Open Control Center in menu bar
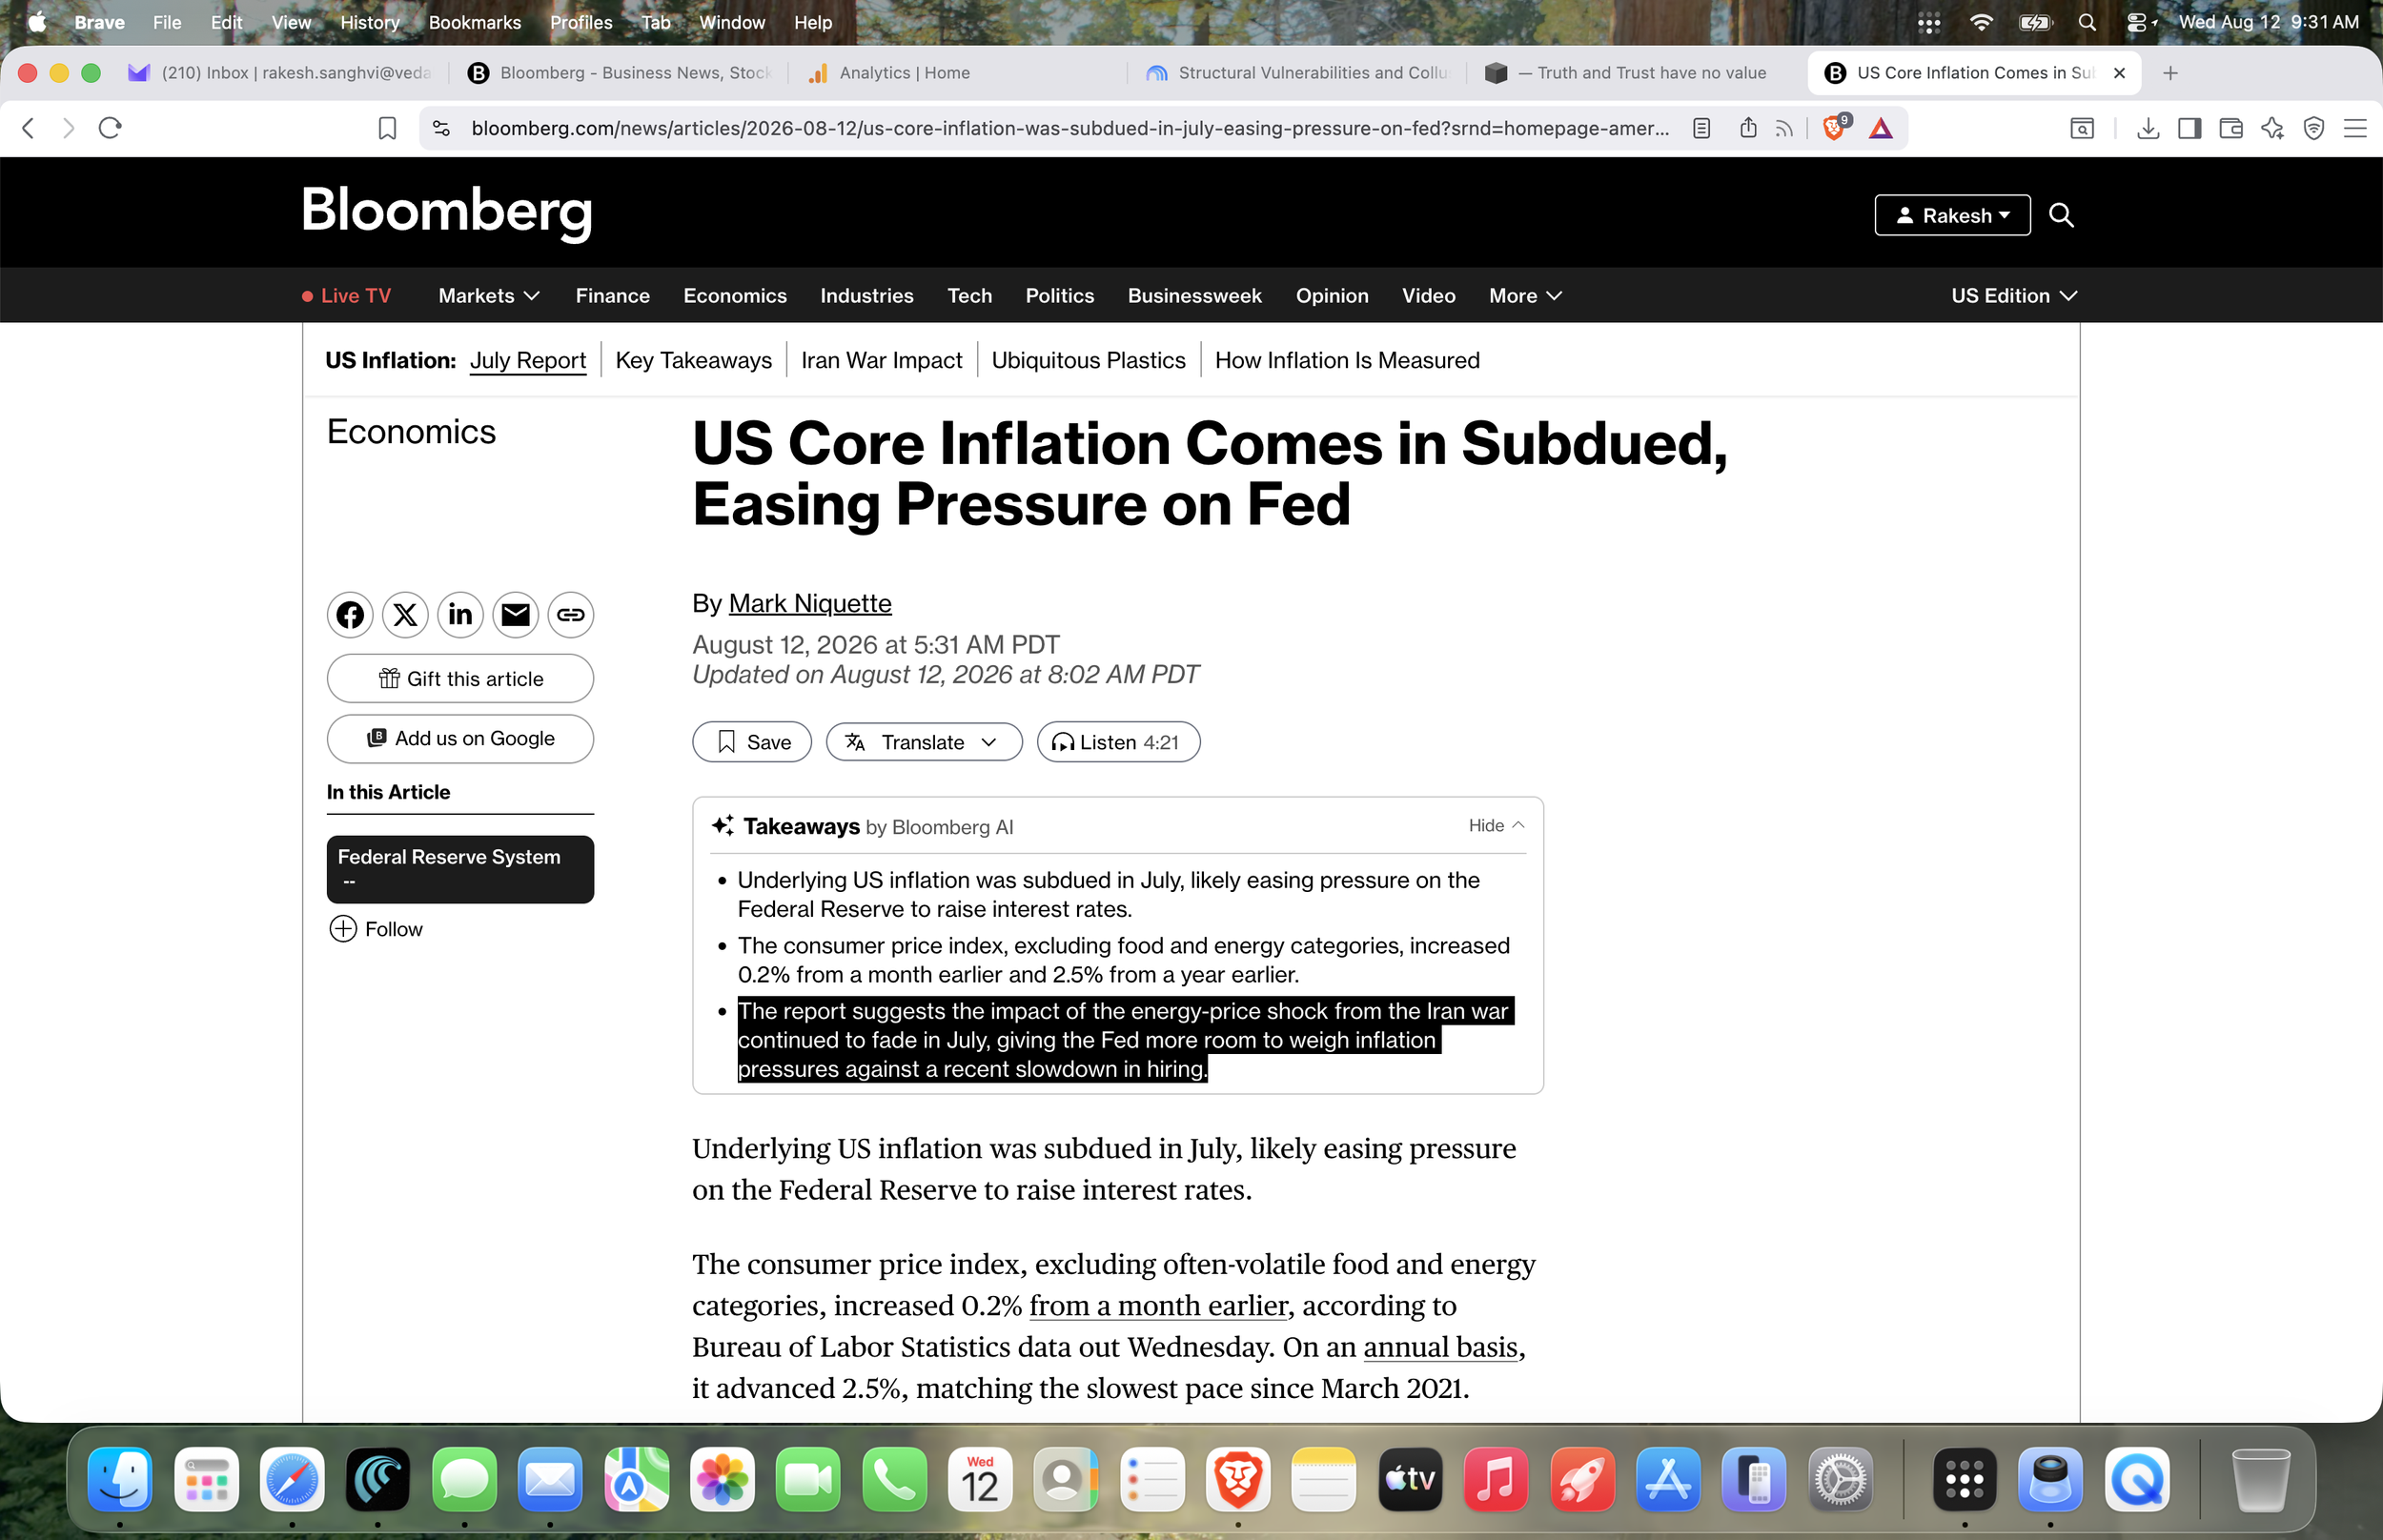Screen dimensions: 2383x1540 tap(2139, 22)
